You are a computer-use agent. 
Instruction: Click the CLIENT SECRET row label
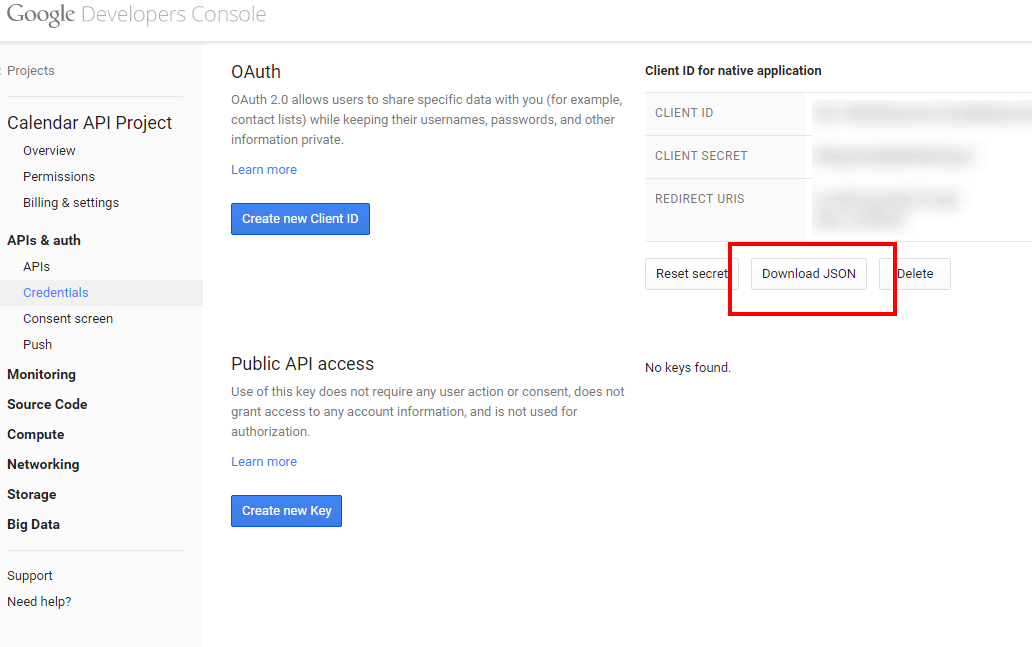point(701,156)
